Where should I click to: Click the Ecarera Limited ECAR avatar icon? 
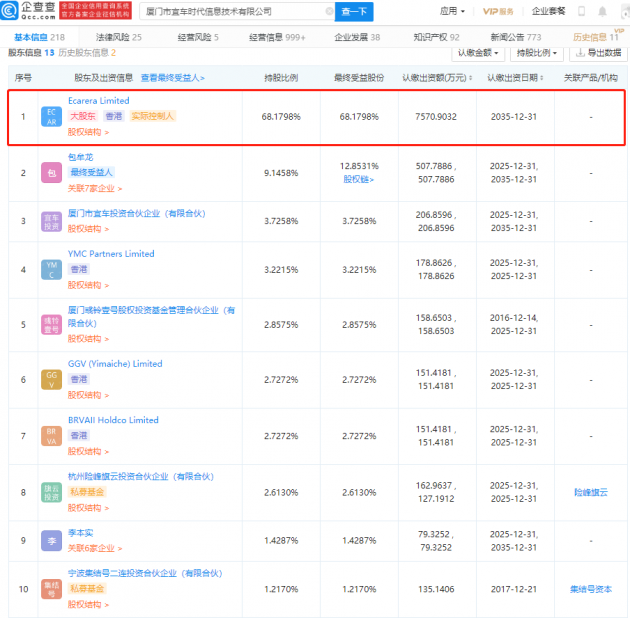(52, 115)
